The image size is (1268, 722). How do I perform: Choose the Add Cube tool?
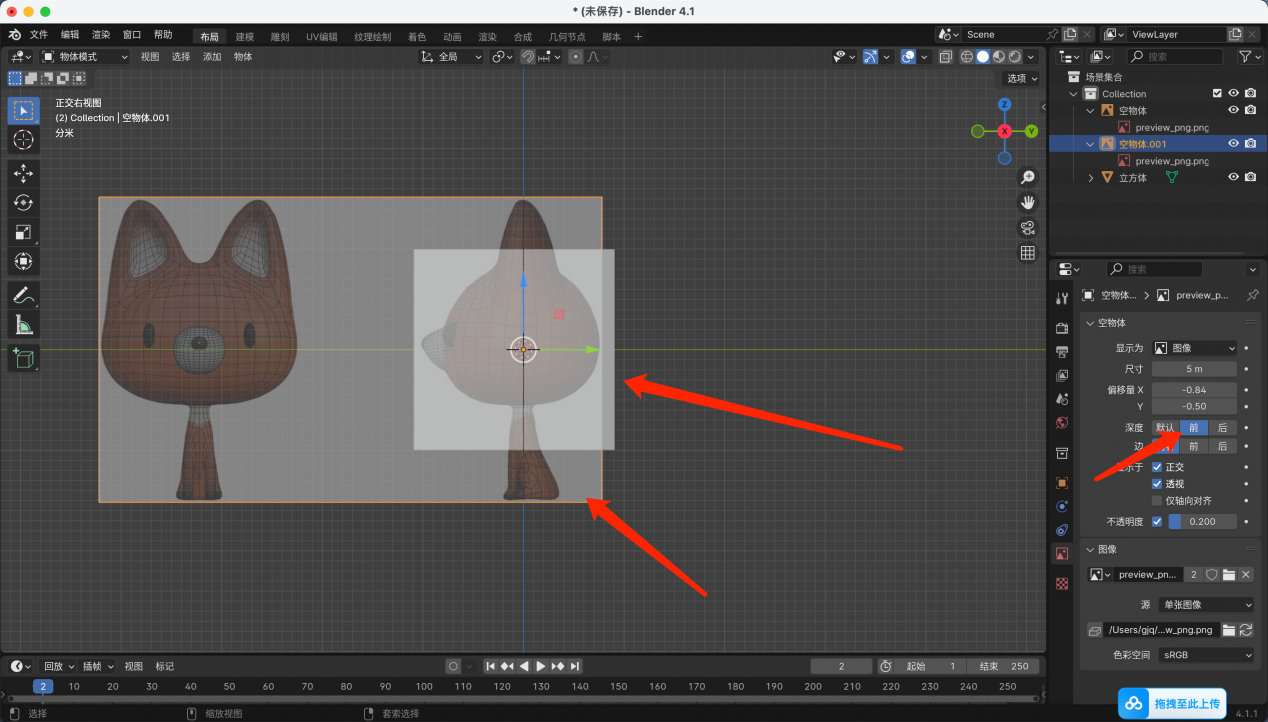24,358
